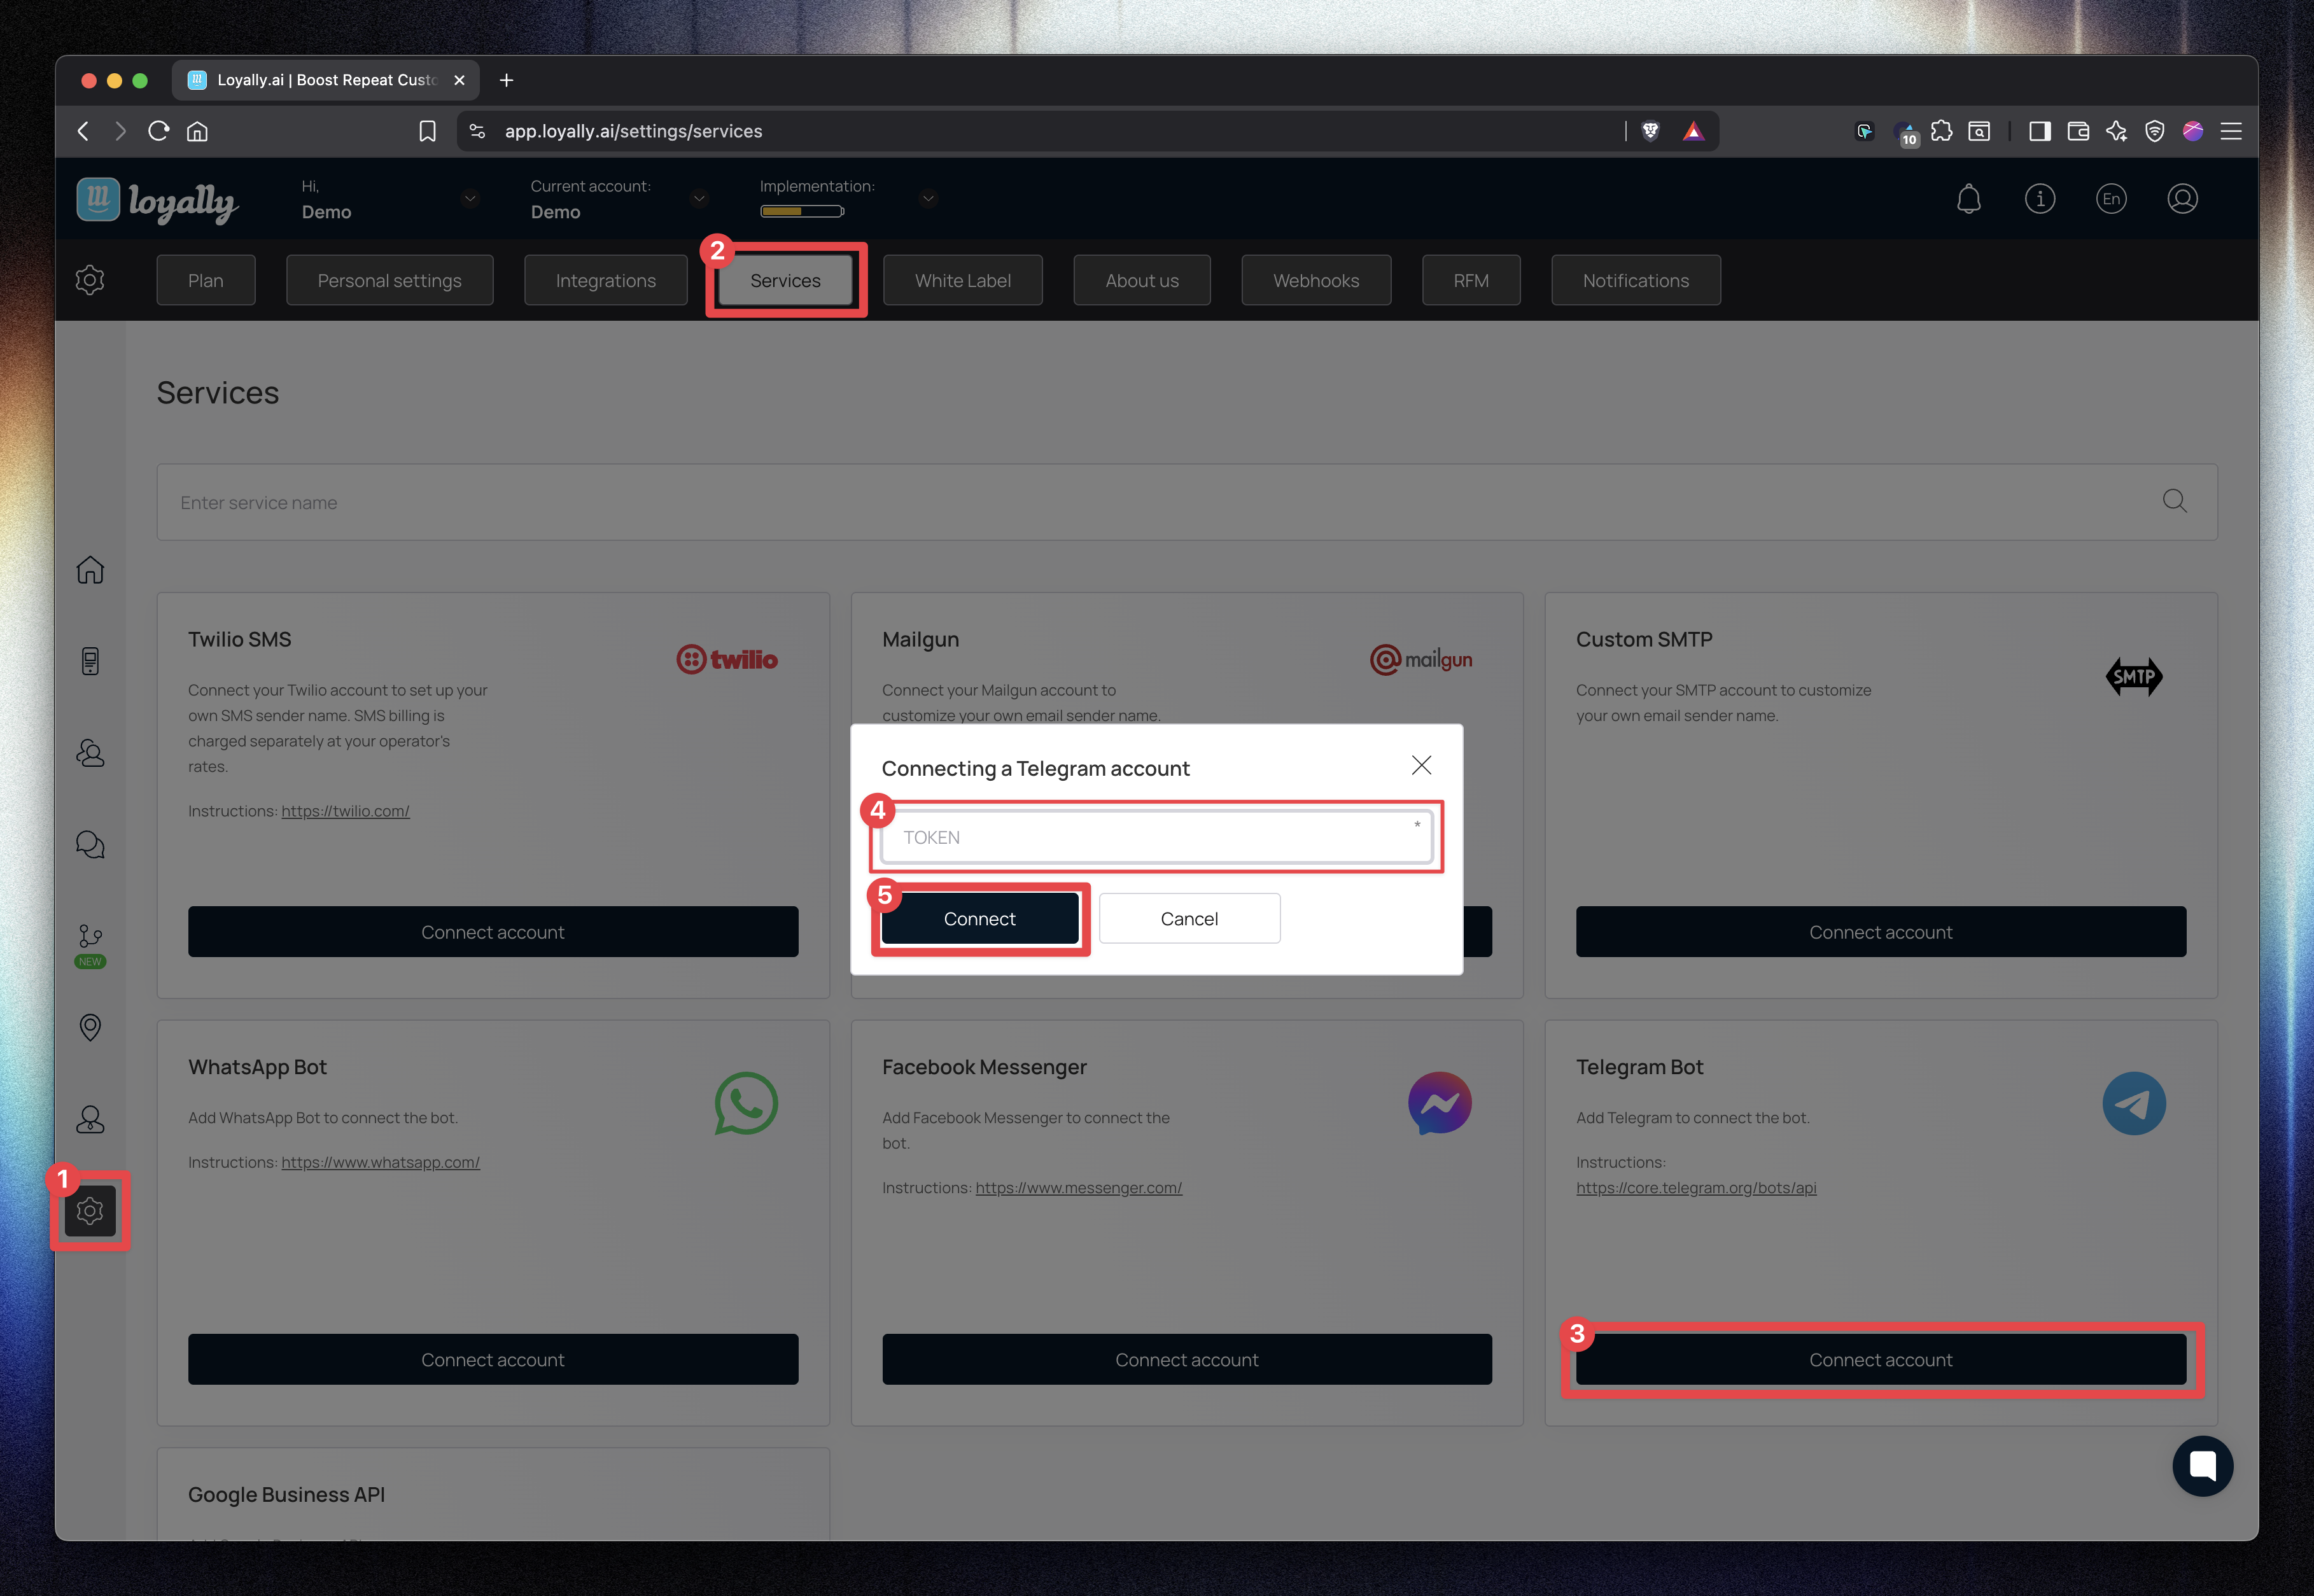This screenshot has width=2314, height=1596.
Task: Toggle browser sidebar panel icon
Action: coord(2039,131)
